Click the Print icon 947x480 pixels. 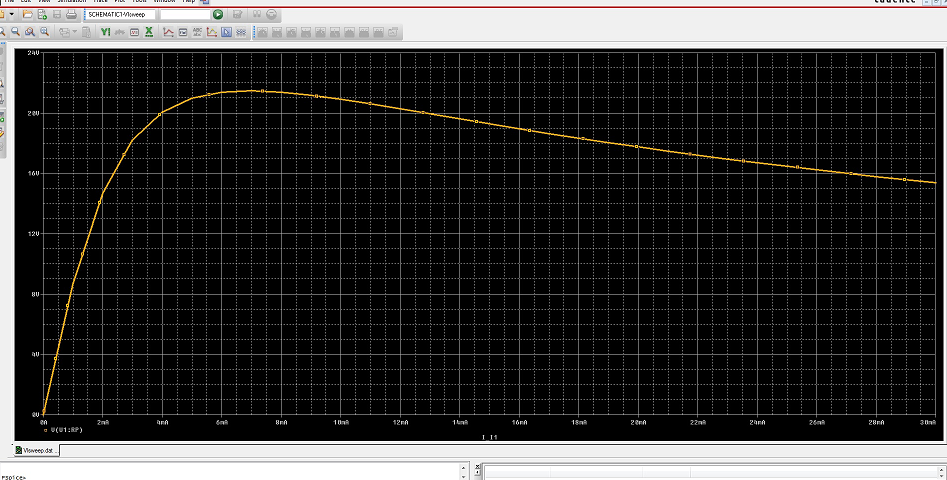pos(71,14)
